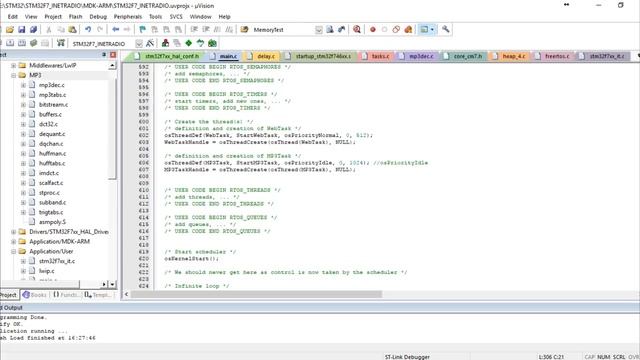Cut selection with the scissors icon
Viewport: 640px width, 360px height.
tap(49, 29)
